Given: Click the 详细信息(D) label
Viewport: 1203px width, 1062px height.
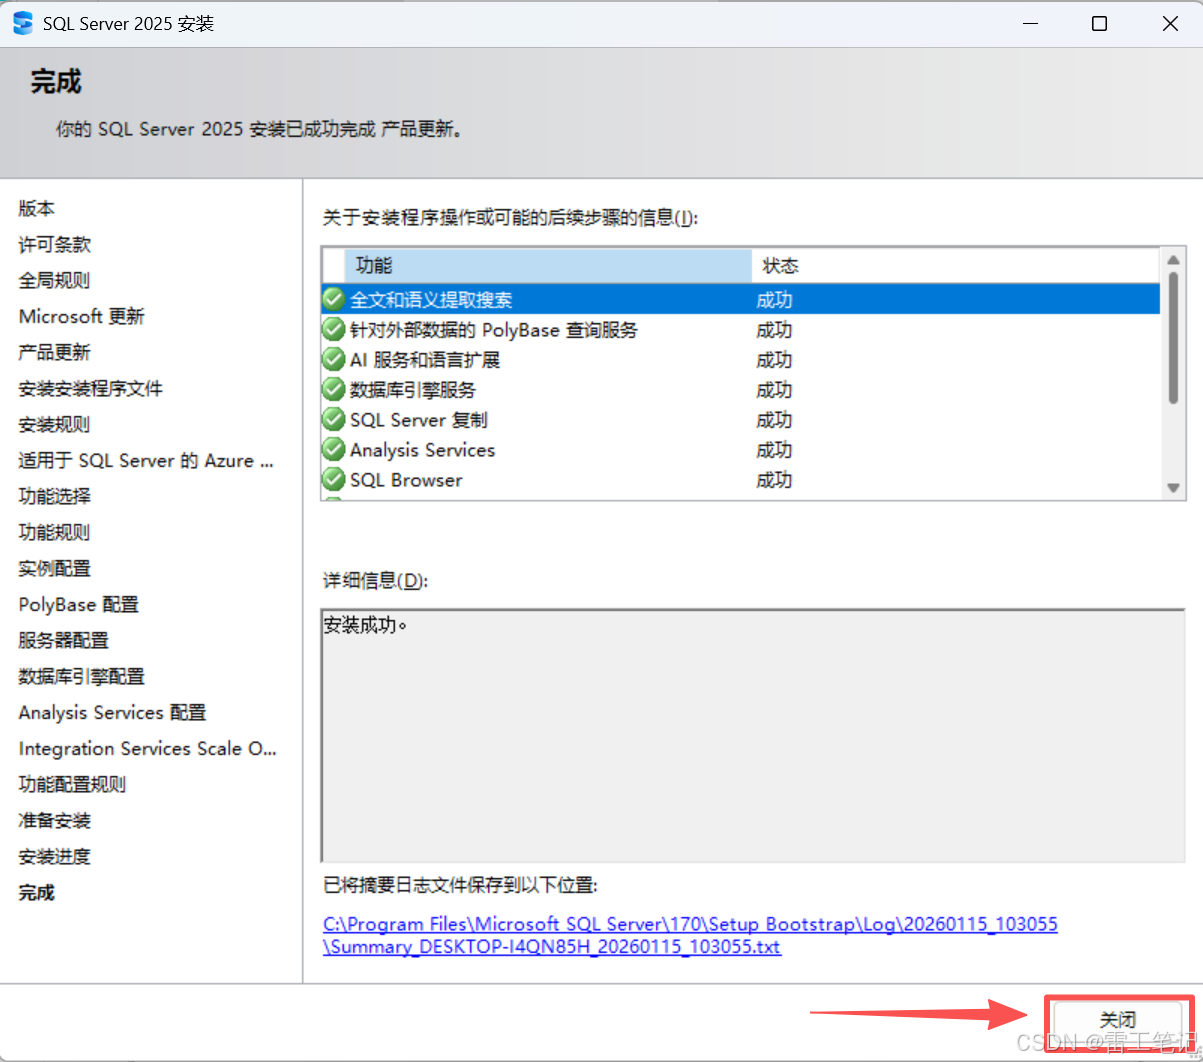Looking at the screenshot, I should tap(375, 580).
